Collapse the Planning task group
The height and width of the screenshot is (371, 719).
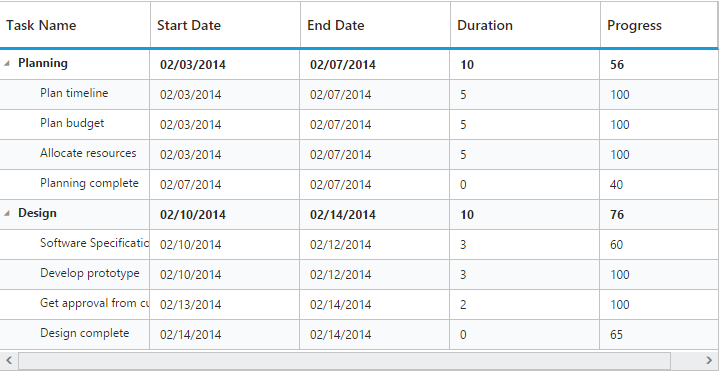pos(6,64)
